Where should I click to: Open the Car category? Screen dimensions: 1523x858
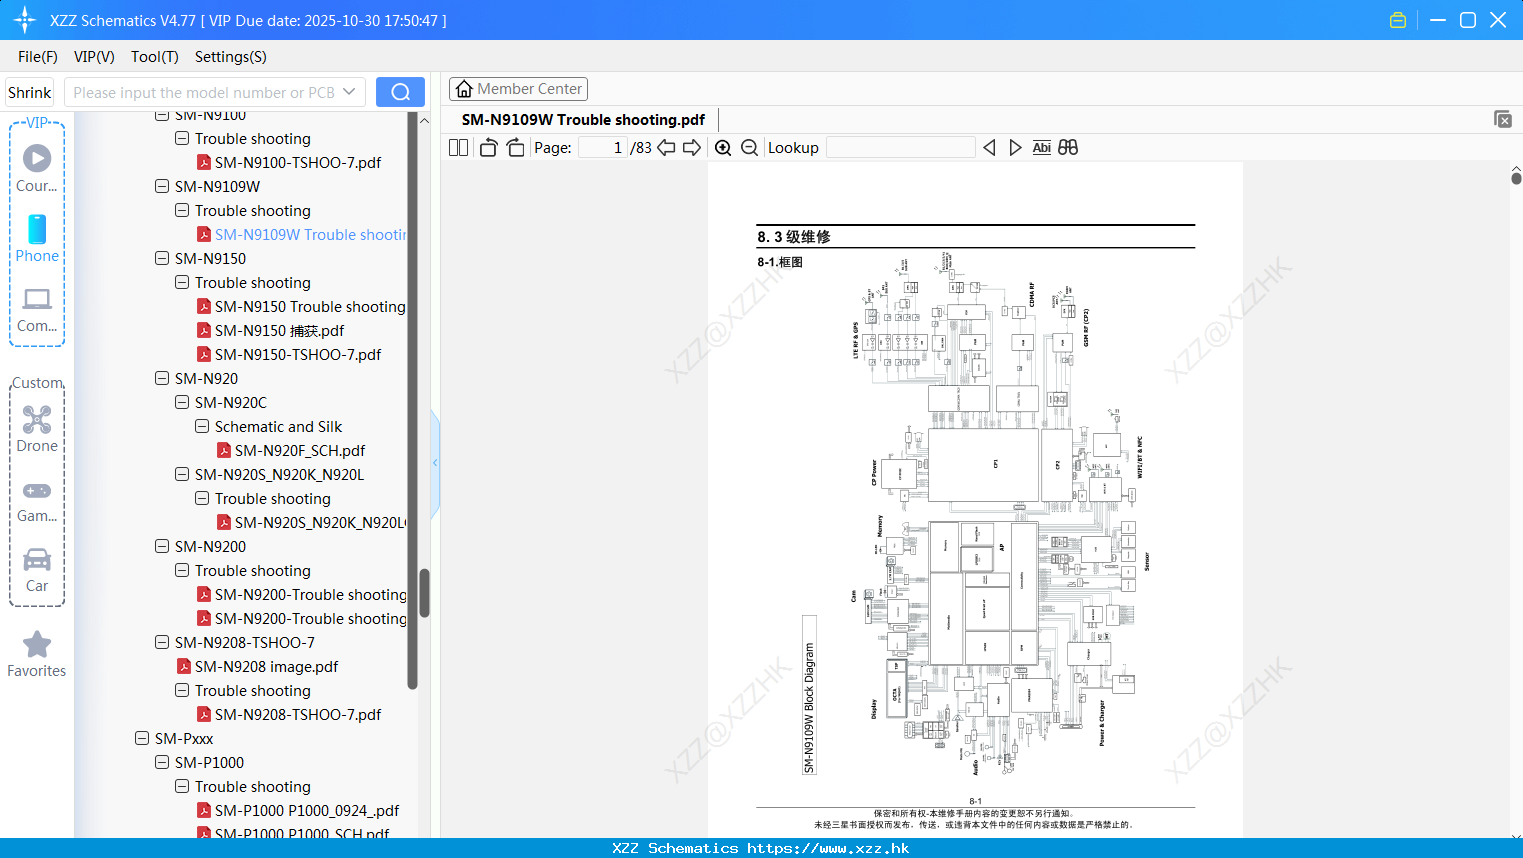tap(37, 570)
